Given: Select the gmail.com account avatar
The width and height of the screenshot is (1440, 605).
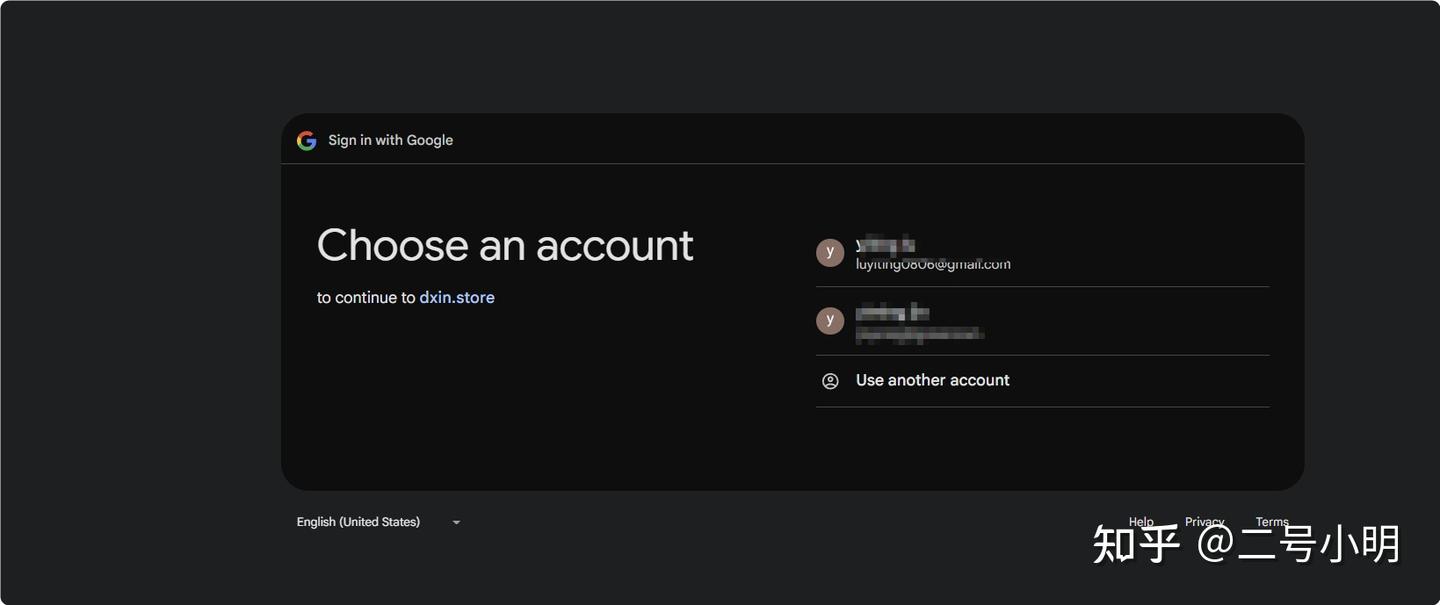Looking at the screenshot, I should click(x=830, y=252).
